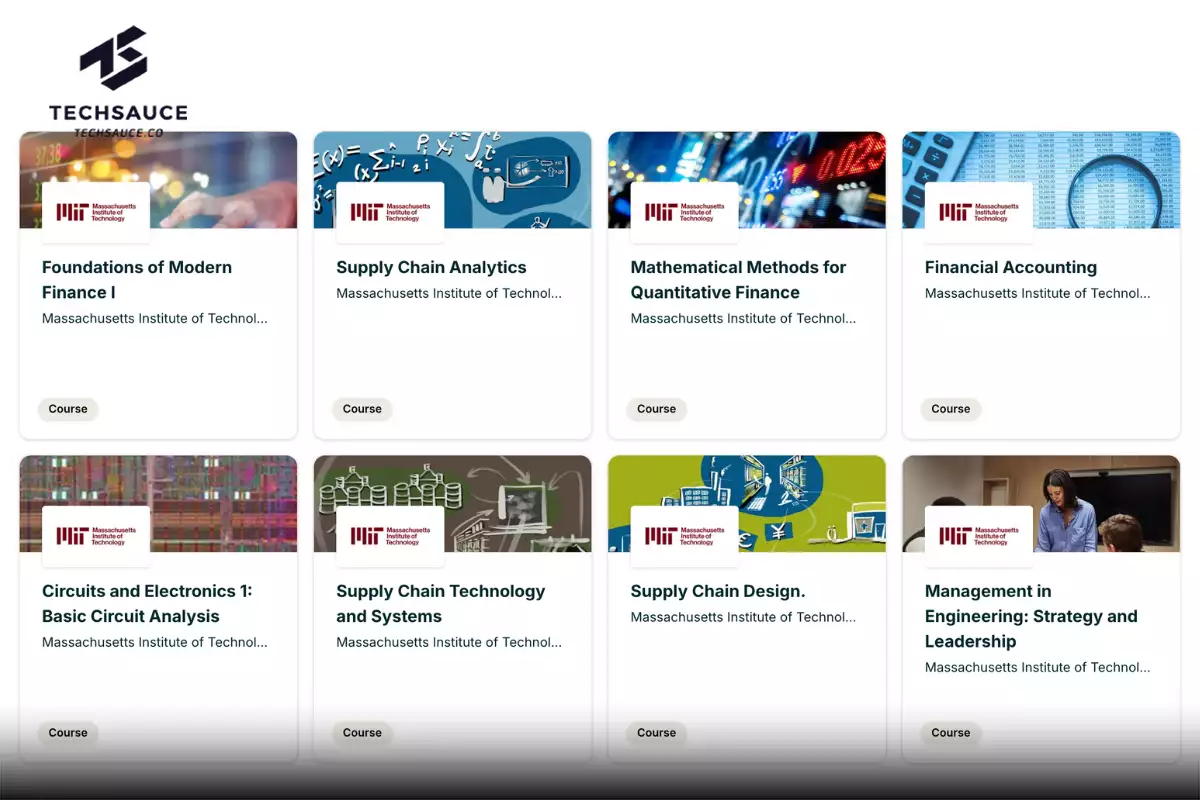Click Course tag on Financial Accounting card
This screenshot has height=800, width=1200.
[950, 409]
